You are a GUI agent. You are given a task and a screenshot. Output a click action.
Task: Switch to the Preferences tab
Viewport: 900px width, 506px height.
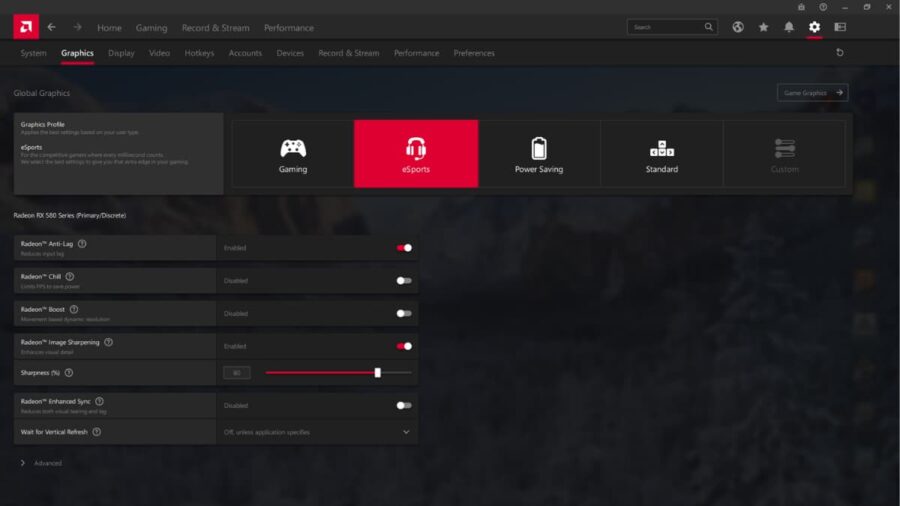pos(474,53)
